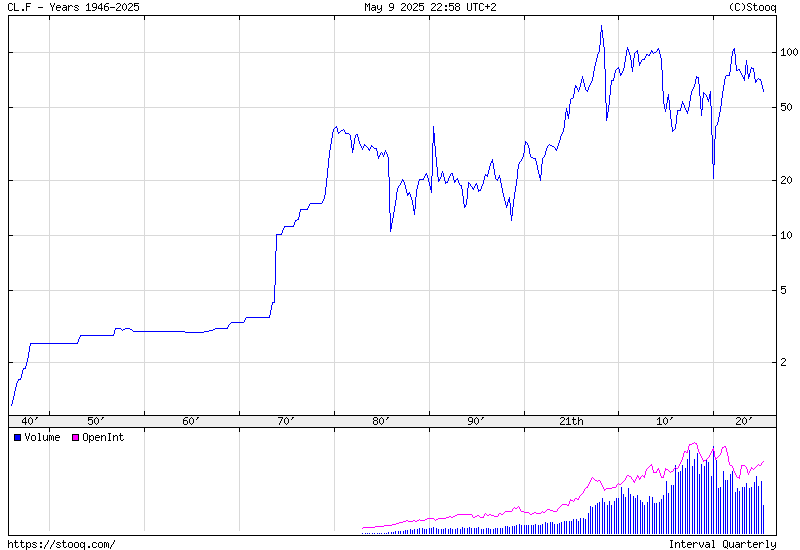The width and height of the screenshot is (800, 550).
Task: Click the 5 price axis label
Action: click(784, 290)
